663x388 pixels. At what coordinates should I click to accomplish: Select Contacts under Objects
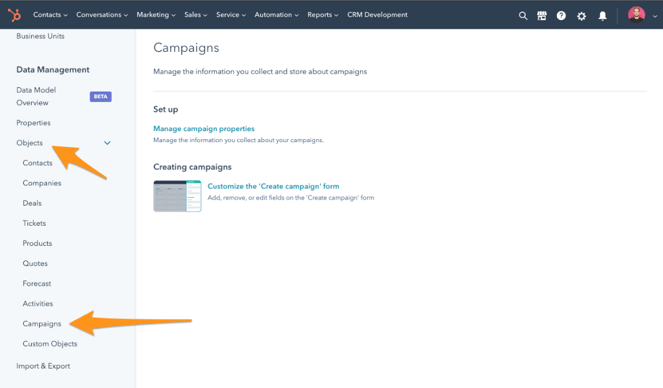coord(38,163)
